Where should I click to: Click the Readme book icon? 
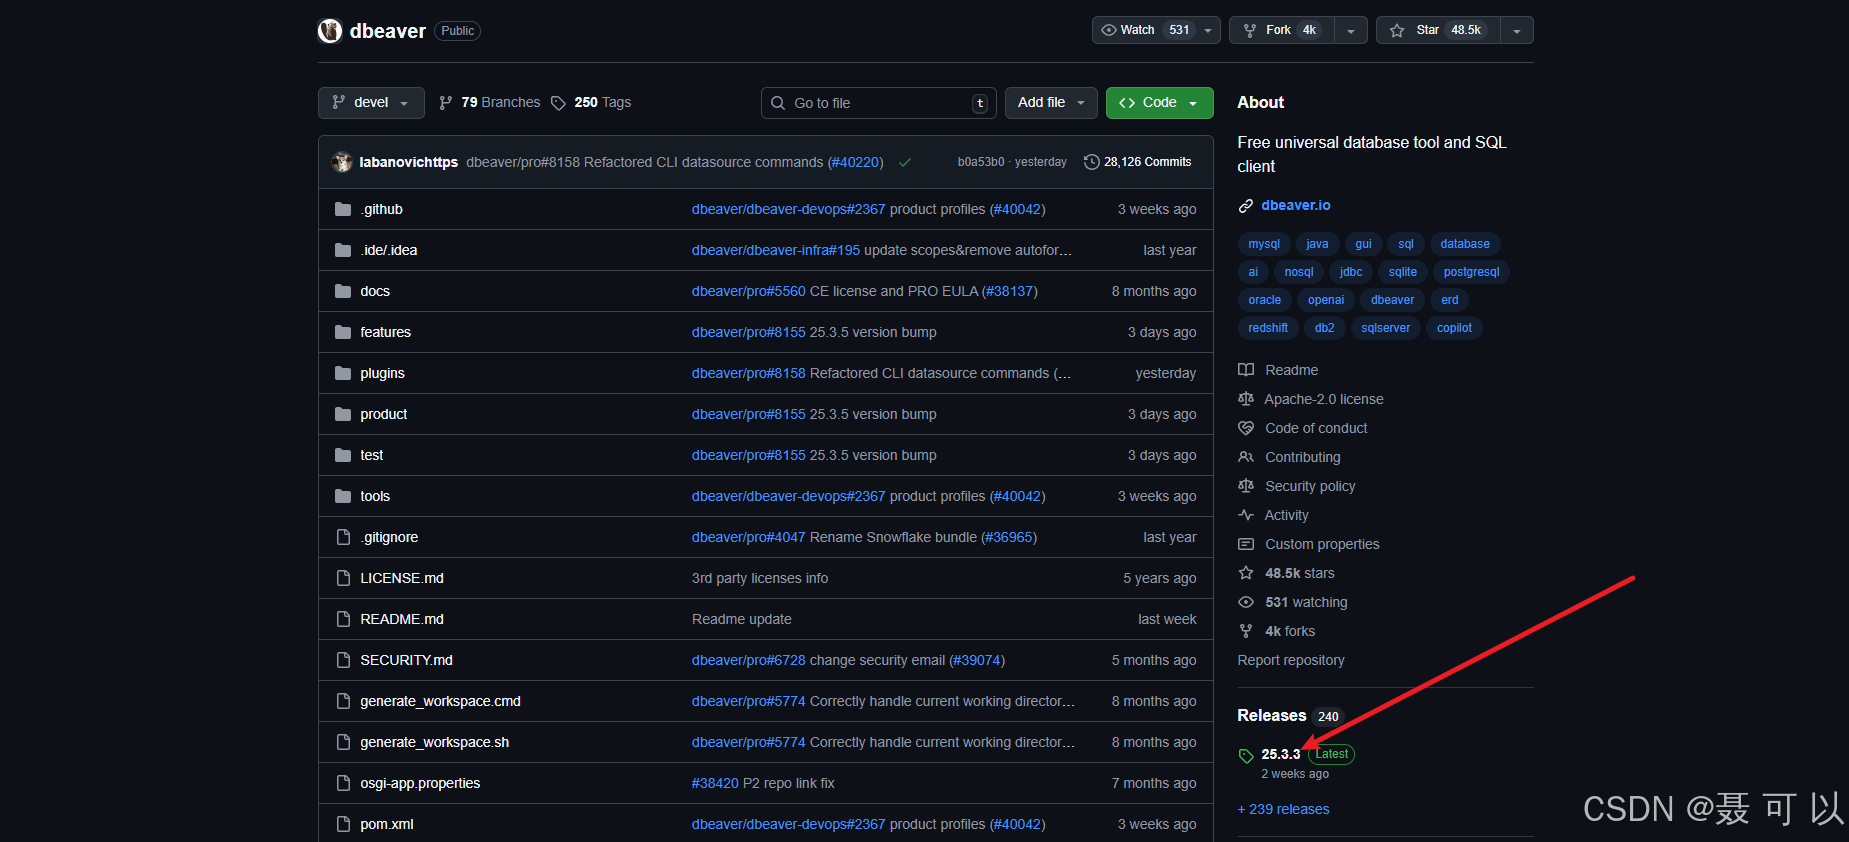[x=1246, y=370]
